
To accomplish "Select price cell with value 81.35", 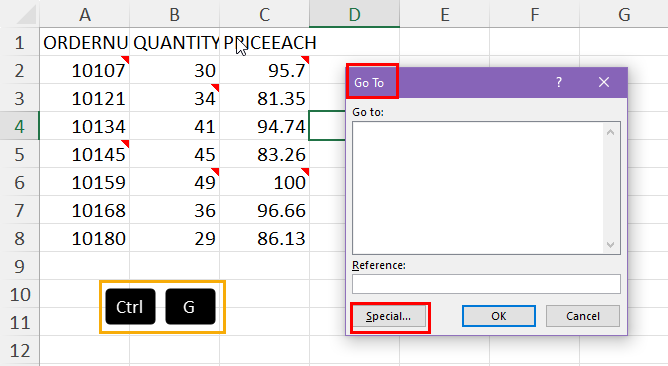I will [x=265, y=98].
